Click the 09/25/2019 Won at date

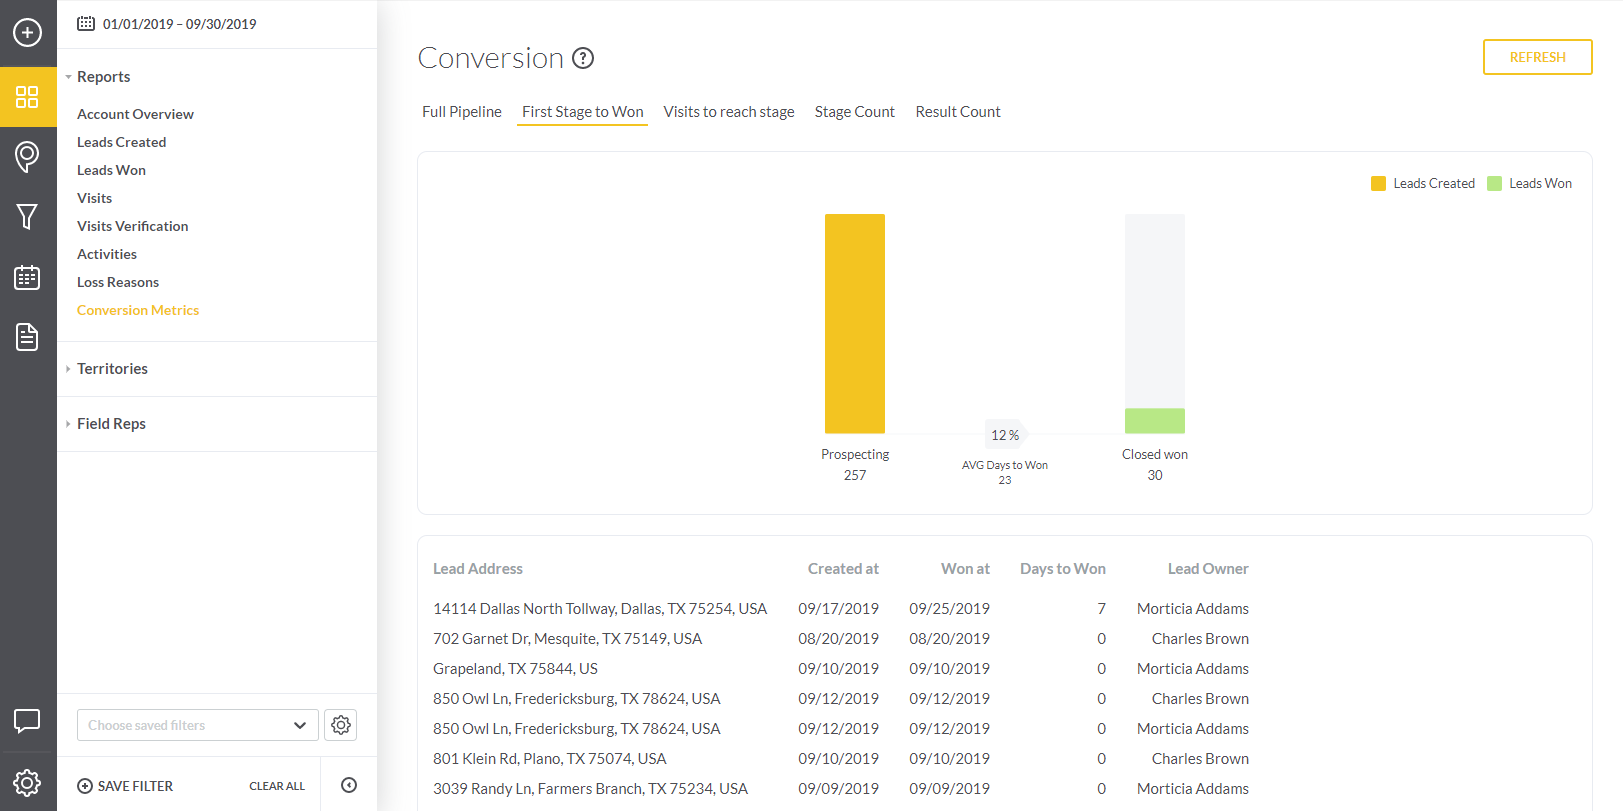point(949,609)
